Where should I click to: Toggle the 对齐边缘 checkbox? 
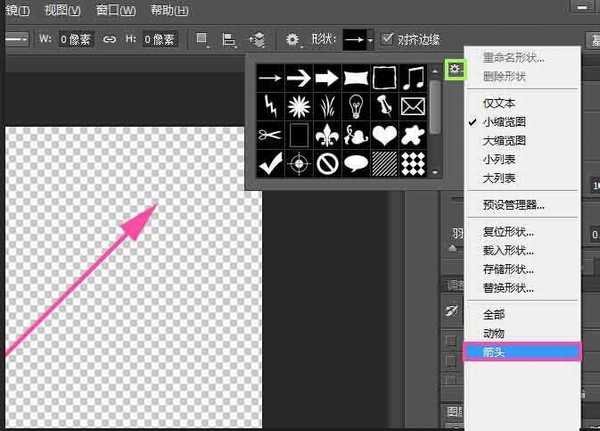(x=388, y=39)
